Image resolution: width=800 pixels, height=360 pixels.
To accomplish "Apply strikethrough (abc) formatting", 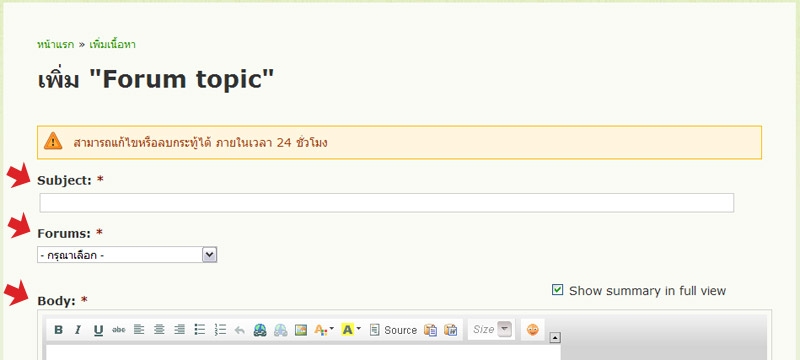I will [x=118, y=330].
